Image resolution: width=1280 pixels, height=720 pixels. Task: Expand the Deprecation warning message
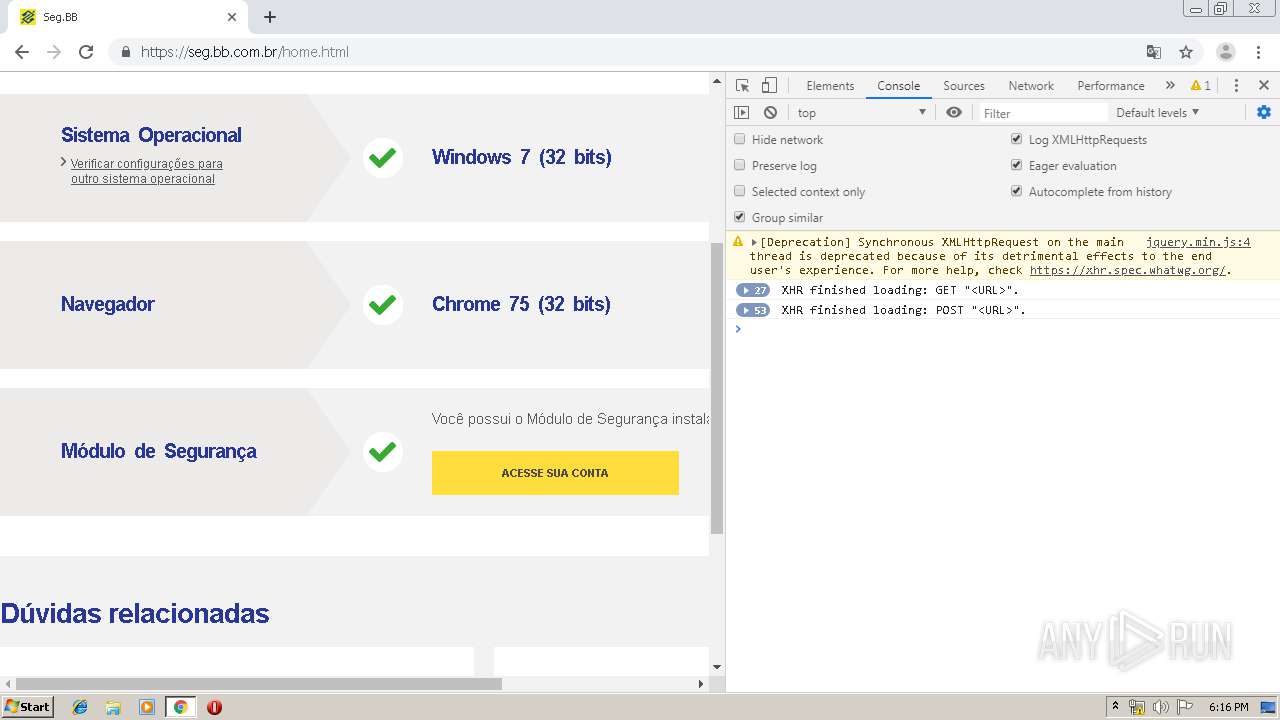pos(754,242)
